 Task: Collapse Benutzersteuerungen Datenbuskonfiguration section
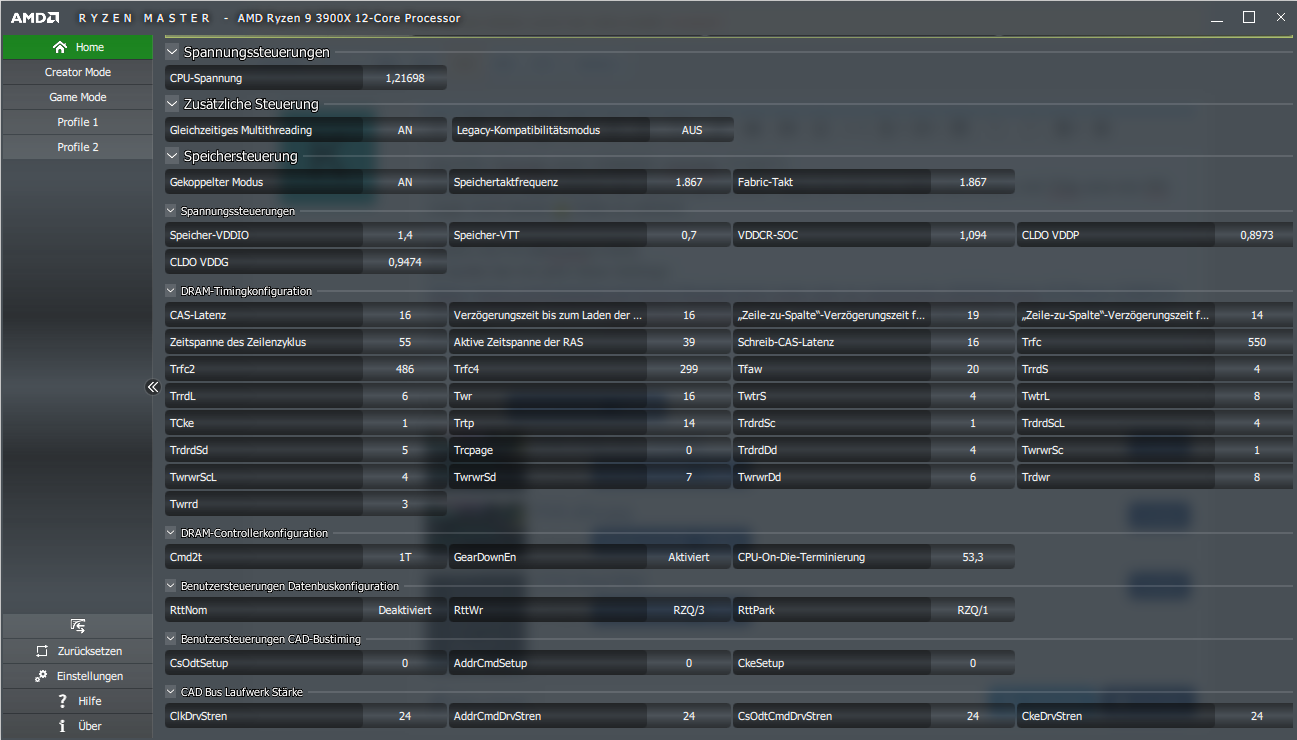[171, 586]
